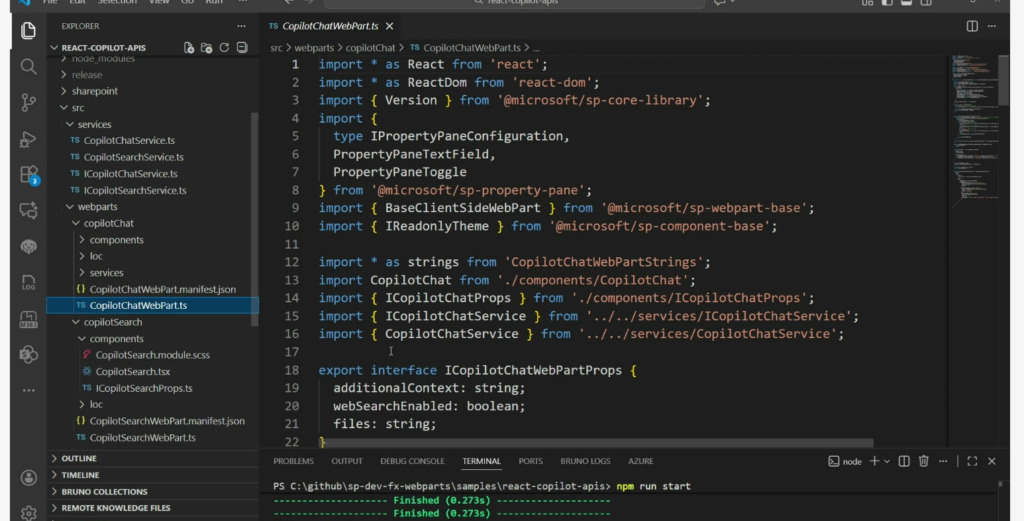Switch to the PROBLEMS panel tab

[x=293, y=461]
